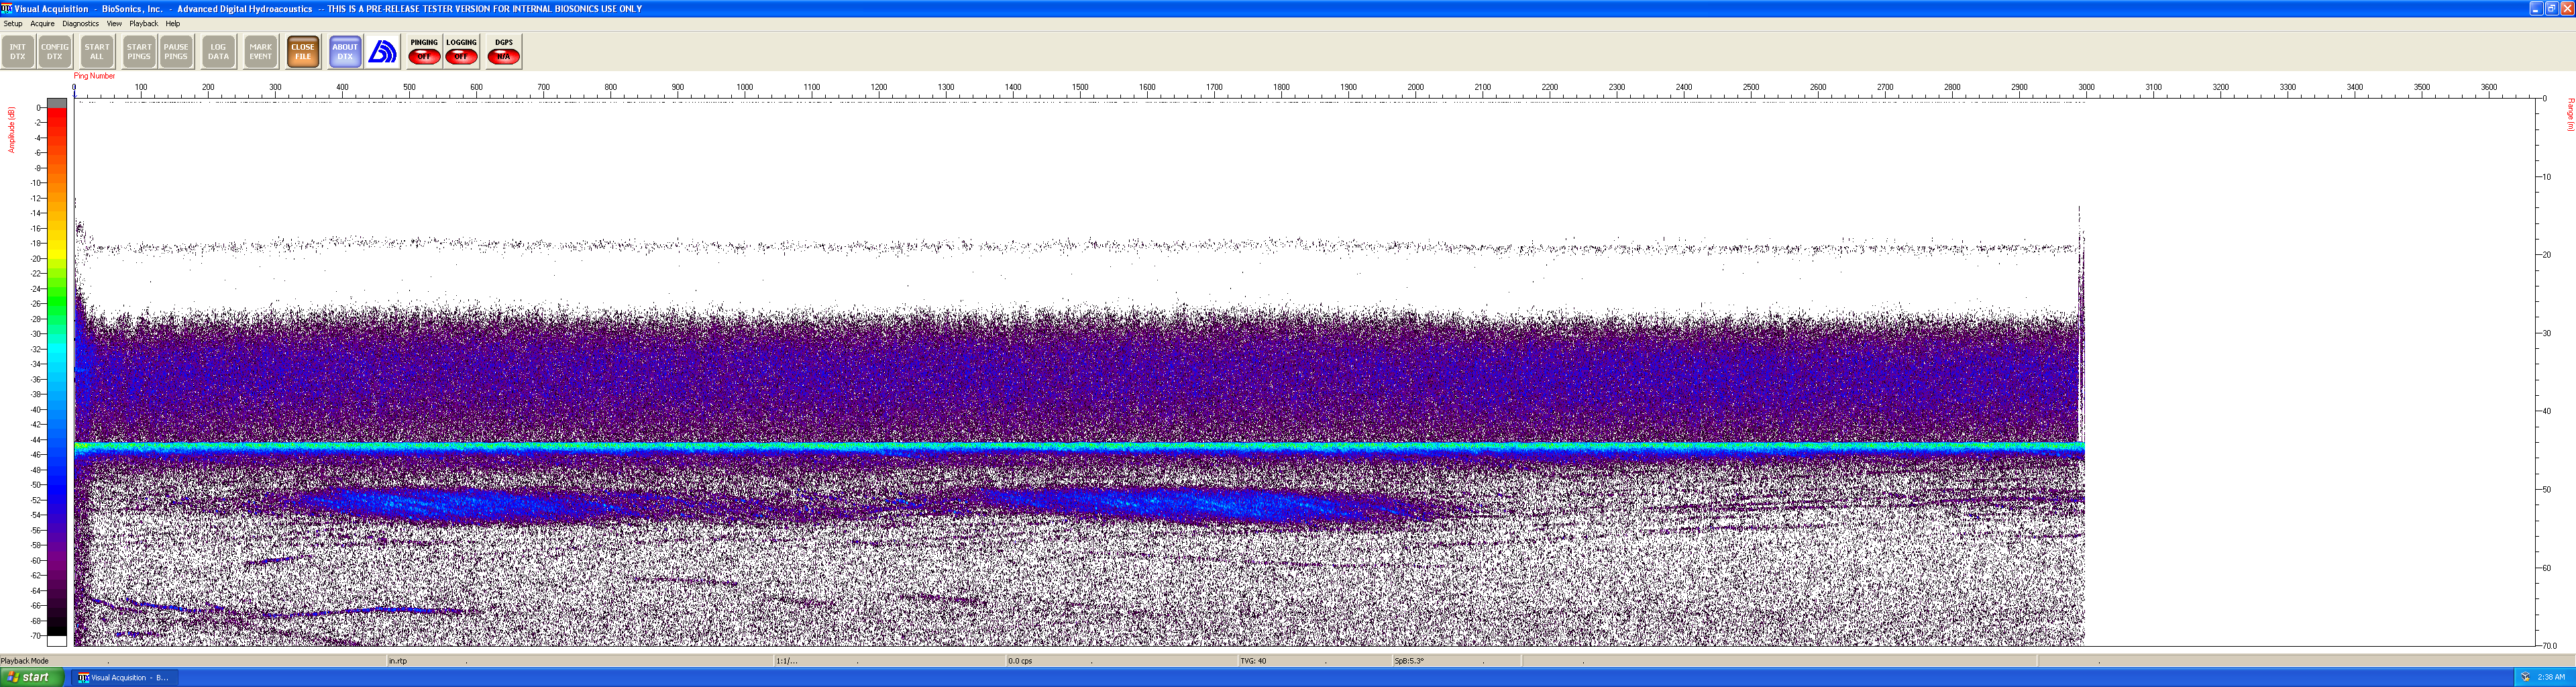2576x687 pixels.
Task: Click the '0.0 cps' status entry
Action: pyautogui.click(x=1020, y=661)
